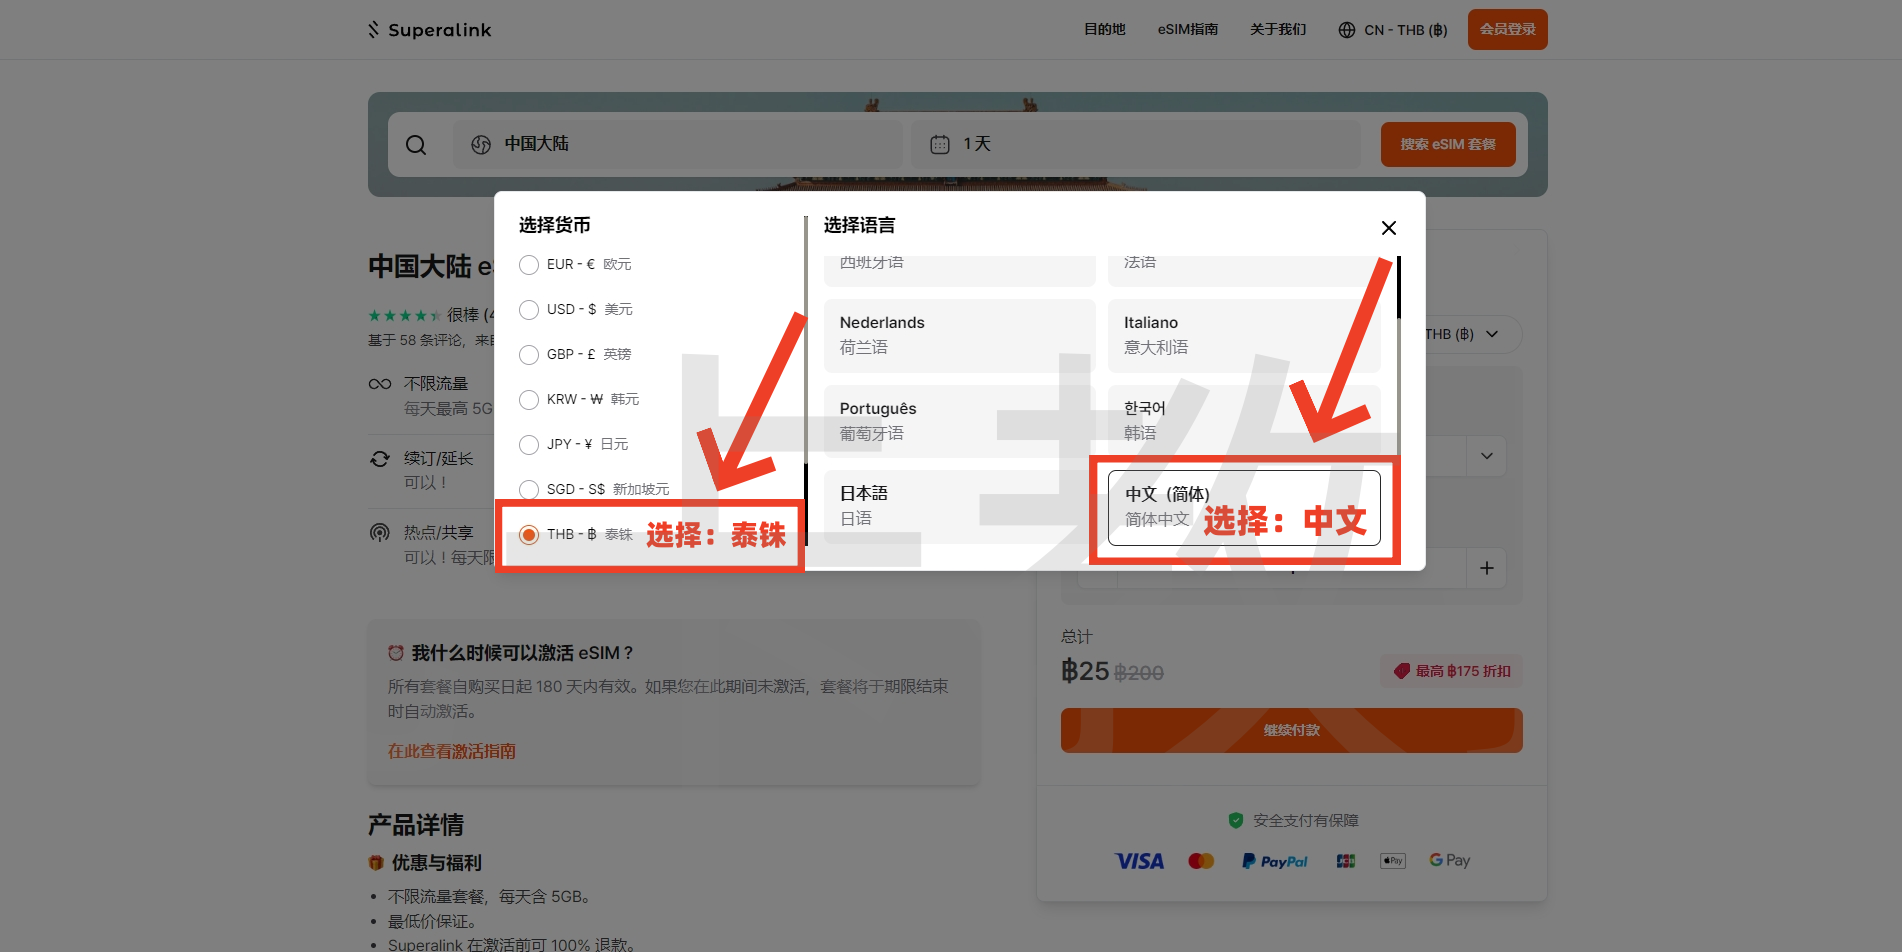Click the VISA payment icon
Image resolution: width=1902 pixels, height=952 pixels.
click(1139, 860)
